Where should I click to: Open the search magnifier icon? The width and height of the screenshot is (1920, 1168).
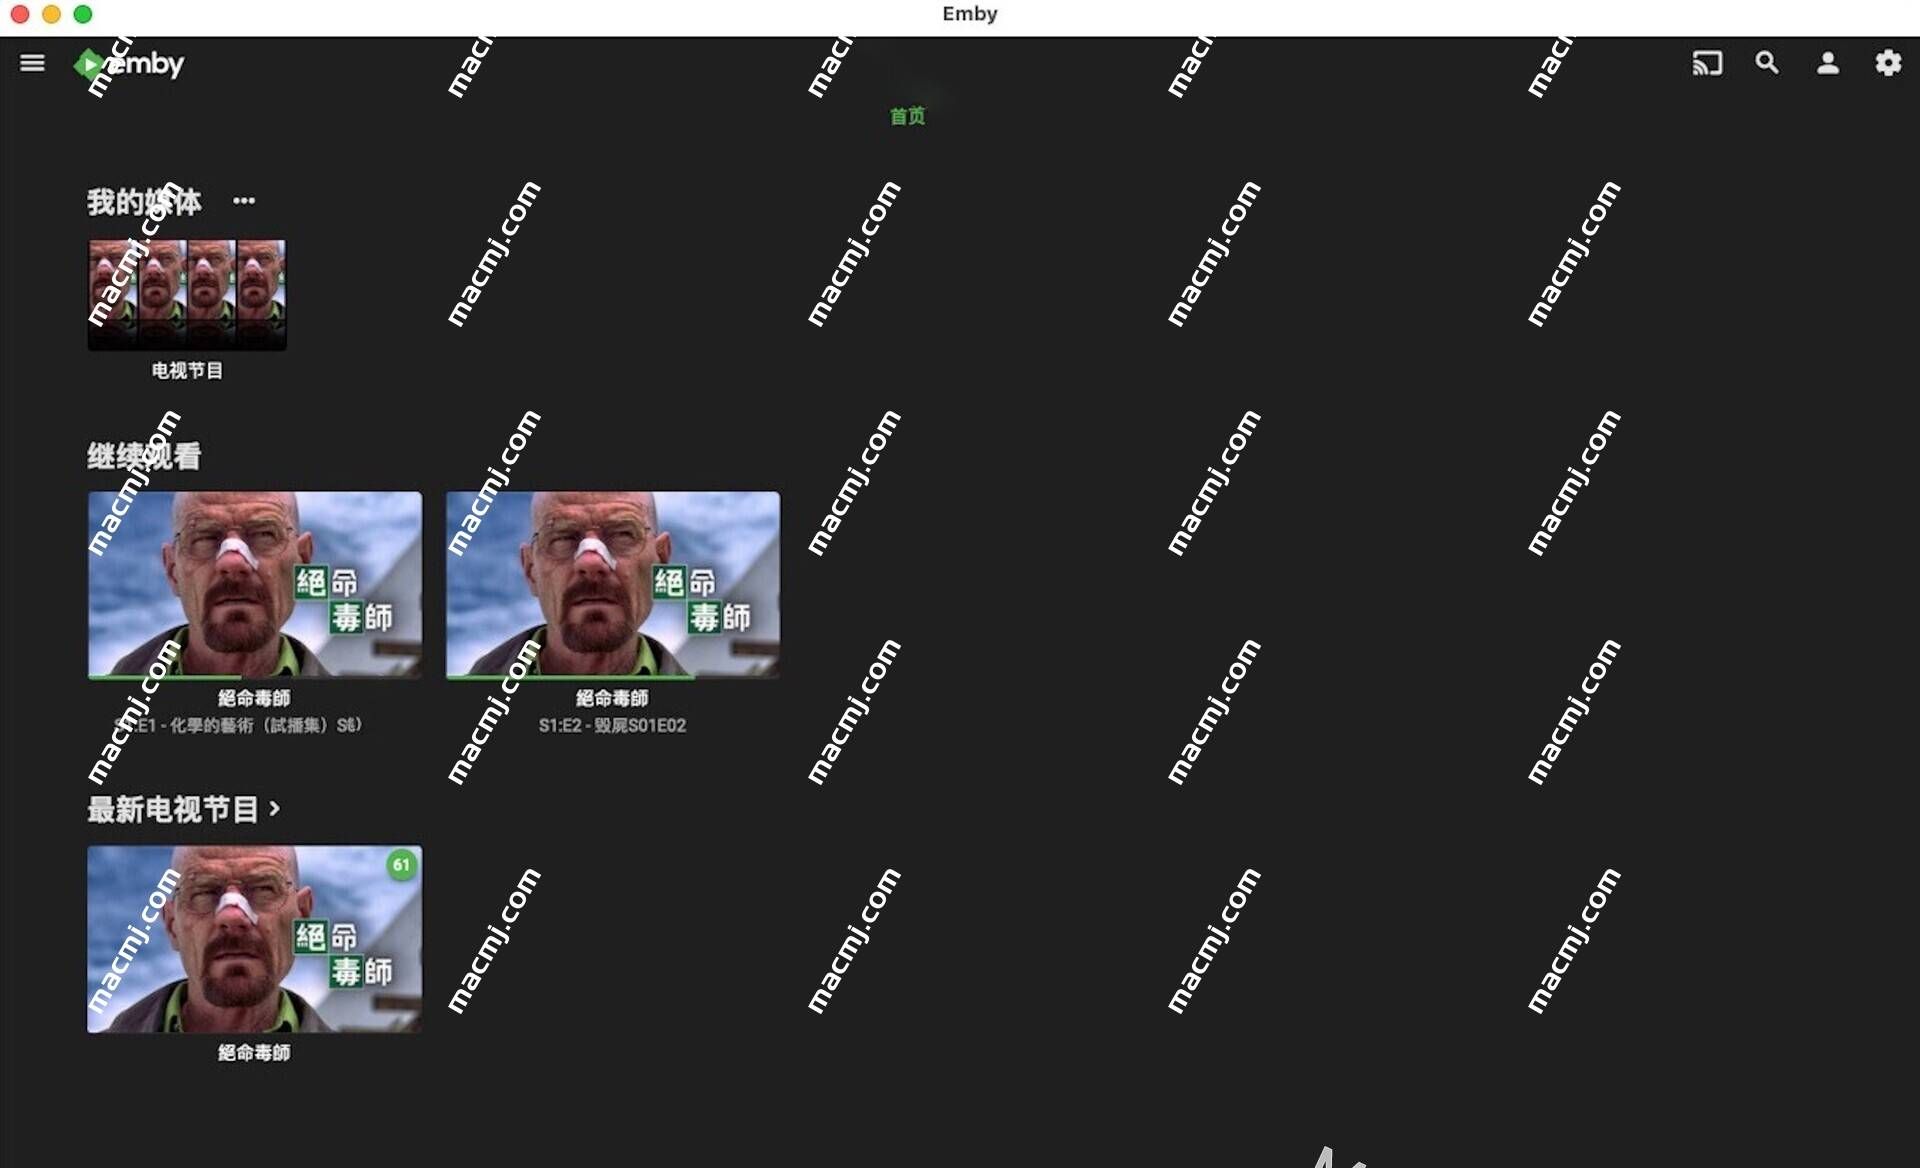pyautogui.click(x=1767, y=63)
